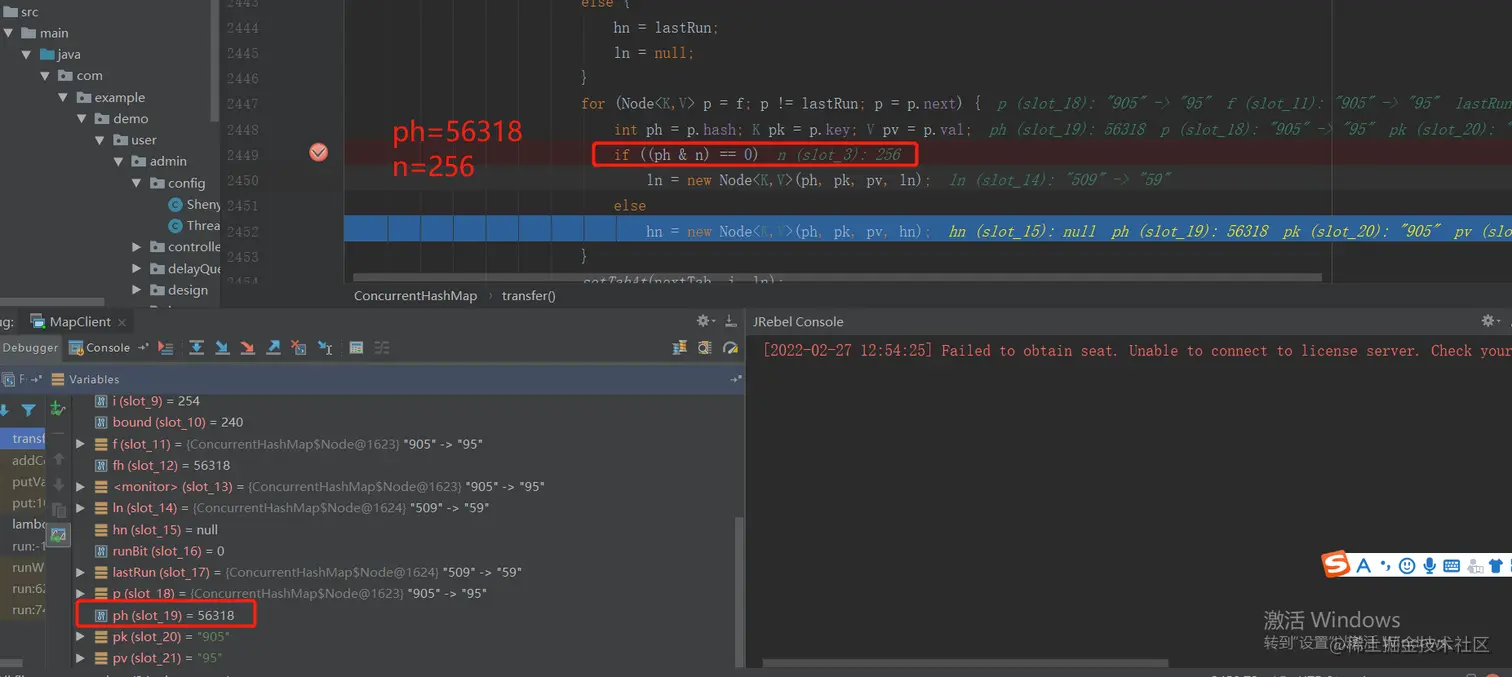Select the bound (slot_10) = 240 variable
The image size is (1512, 677).
168,422
